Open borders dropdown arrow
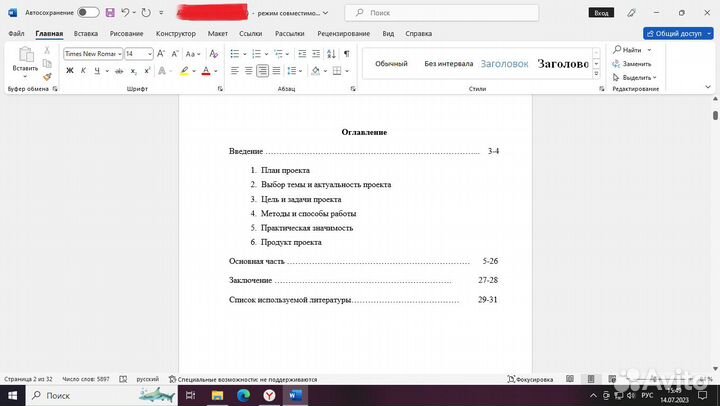This screenshot has width=720, height=406. 347,71
